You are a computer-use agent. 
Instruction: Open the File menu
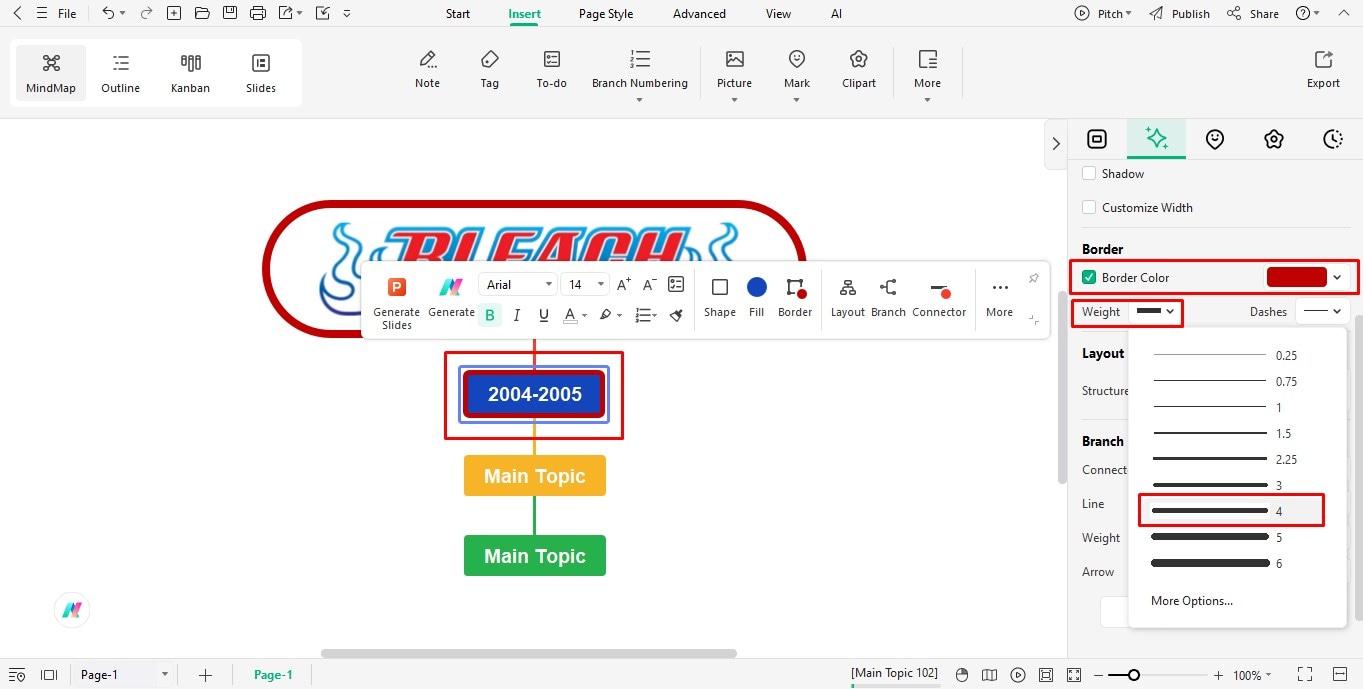point(67,14)
